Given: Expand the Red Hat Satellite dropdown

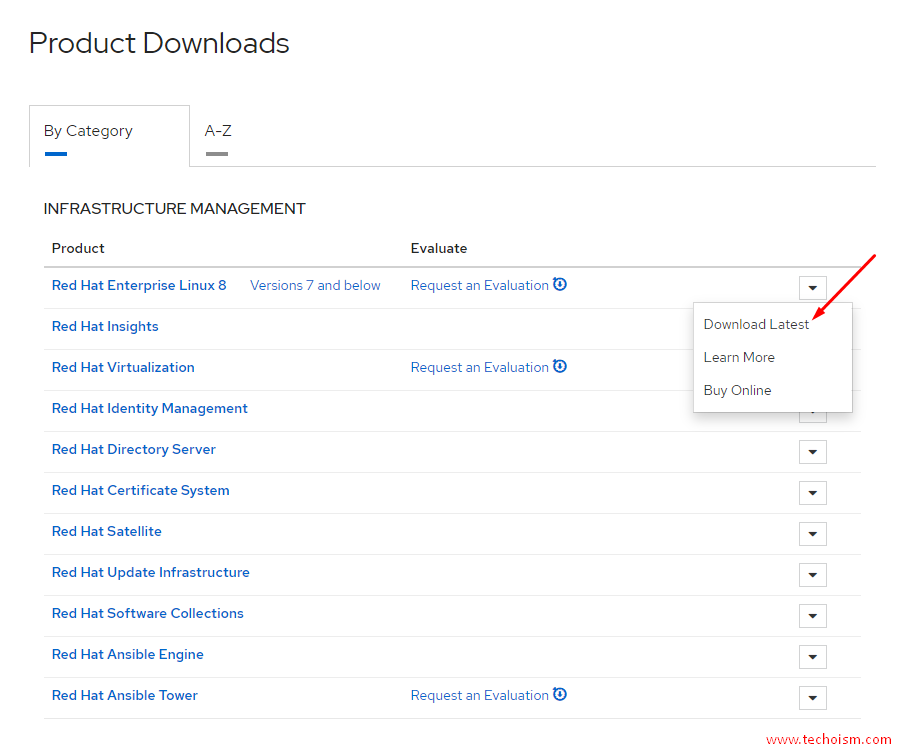Looking at the screenshot, I should click(x=813, y=534).
